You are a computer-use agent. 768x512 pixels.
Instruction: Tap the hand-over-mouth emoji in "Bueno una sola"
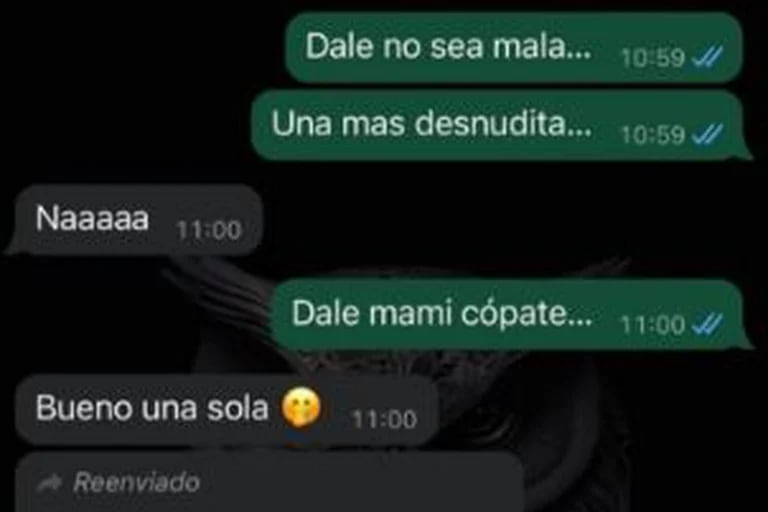coord(301,407)
